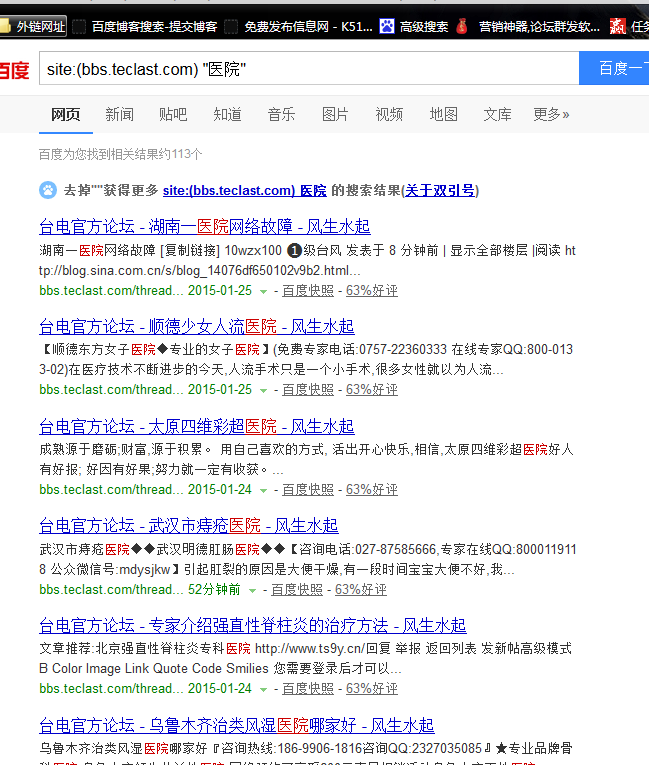Switch to the 视频 tab
This screenshot has width=649, height=765.
pos(389,115)
